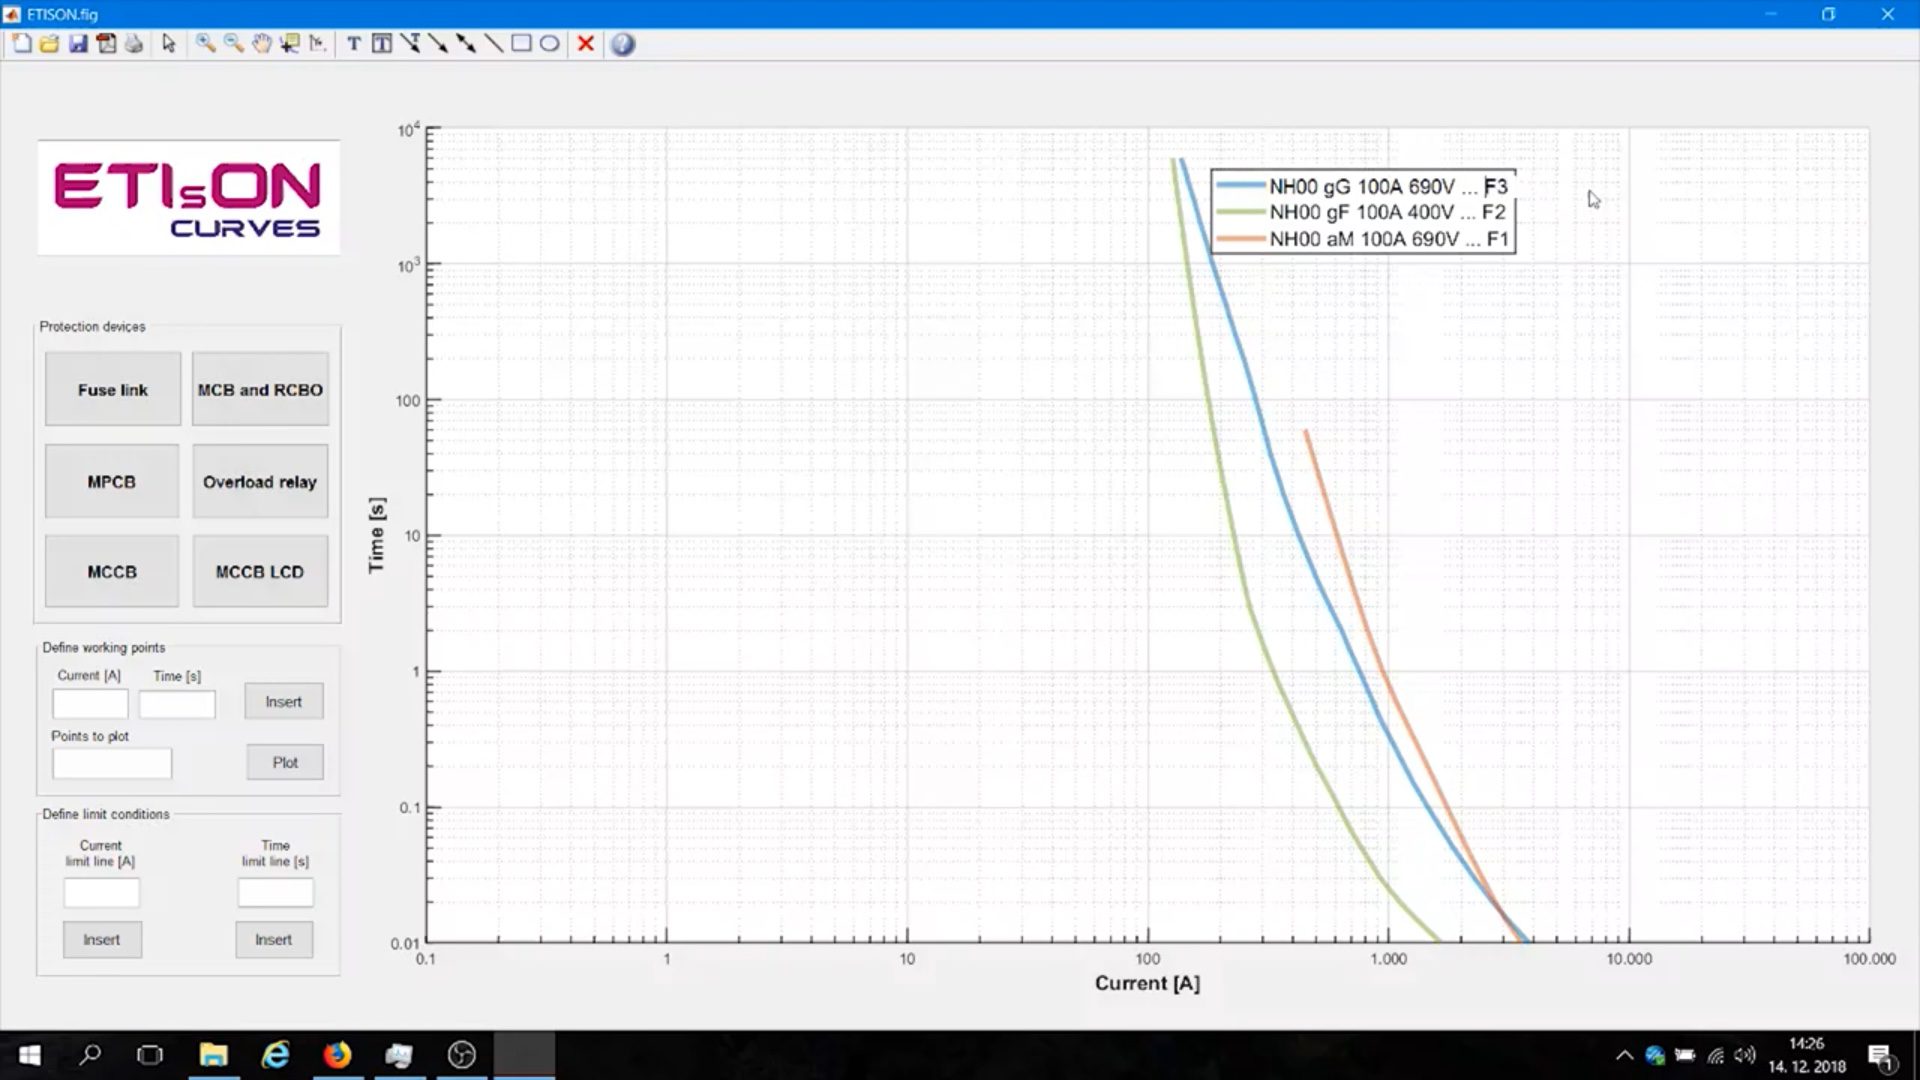Open the Overload relay device selector
The image size is (1920, 1080).
(260, 482)
